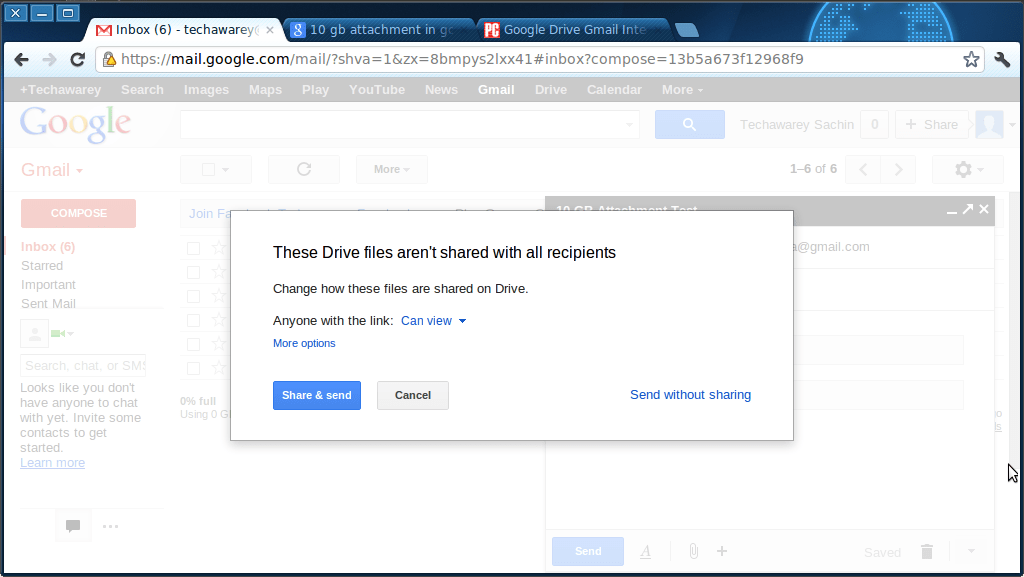Open search options dropdown arrow
This screenshot has height=577, width=1024.
click(x=630, y=124)
